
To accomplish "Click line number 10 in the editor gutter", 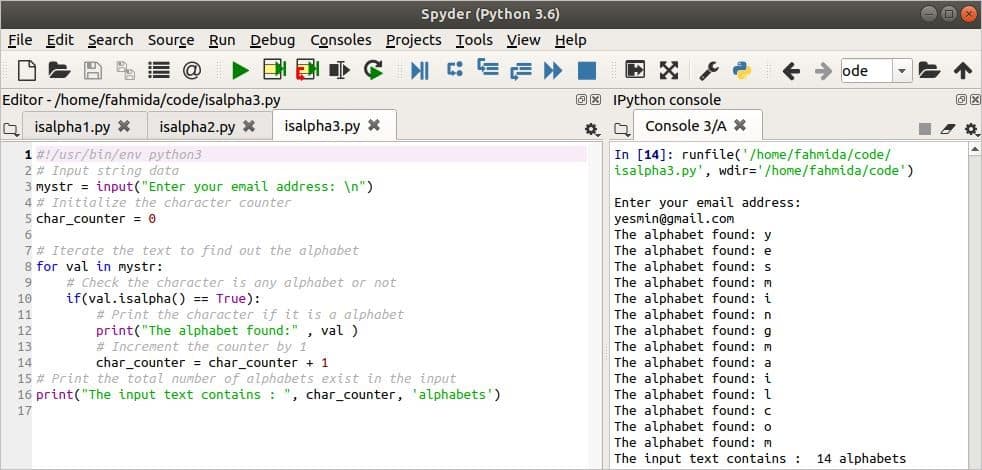I will coord(24,298).
